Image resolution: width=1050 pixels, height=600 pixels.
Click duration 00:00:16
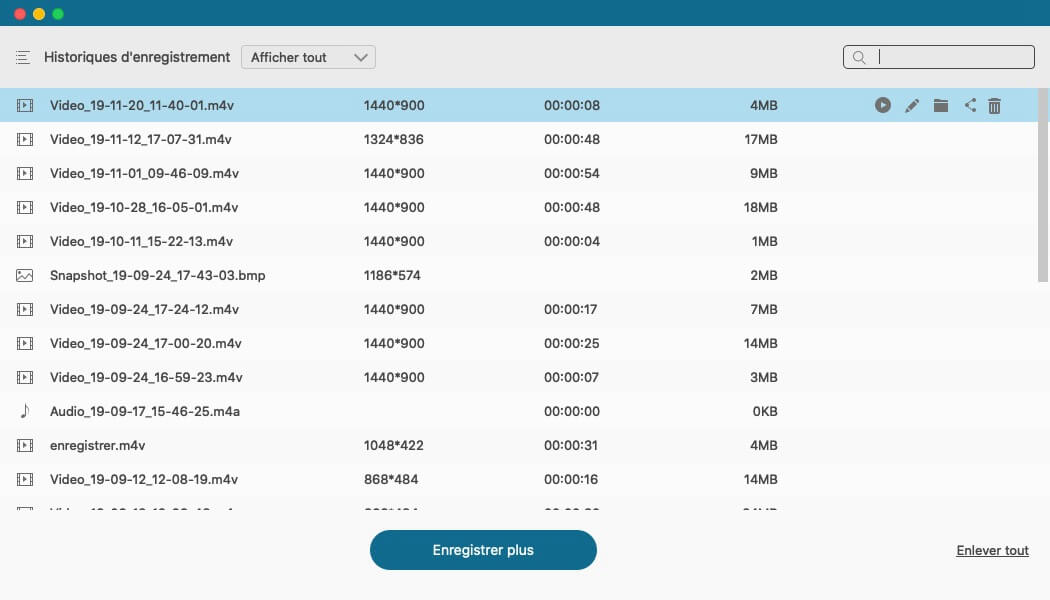[x=571, y=479]
